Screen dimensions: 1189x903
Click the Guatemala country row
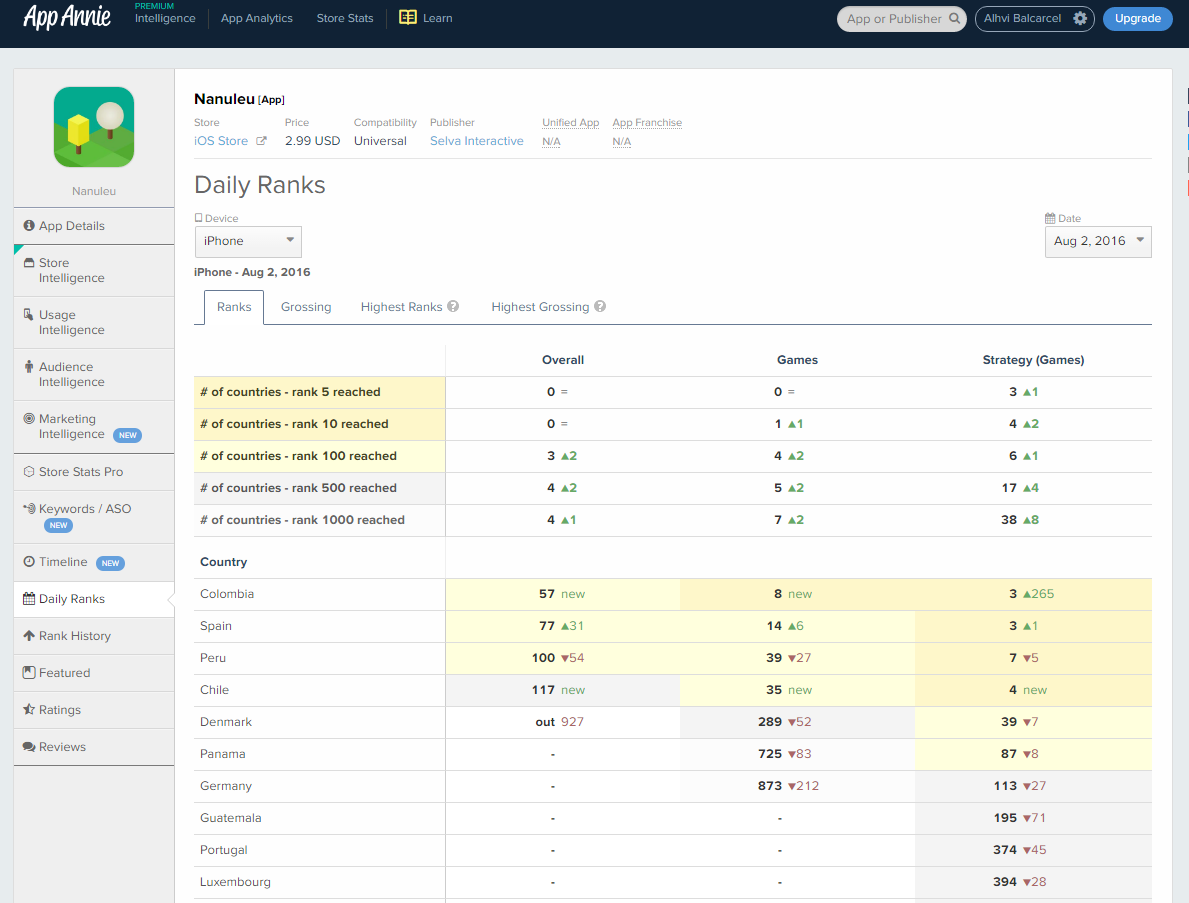pos(673,818)
